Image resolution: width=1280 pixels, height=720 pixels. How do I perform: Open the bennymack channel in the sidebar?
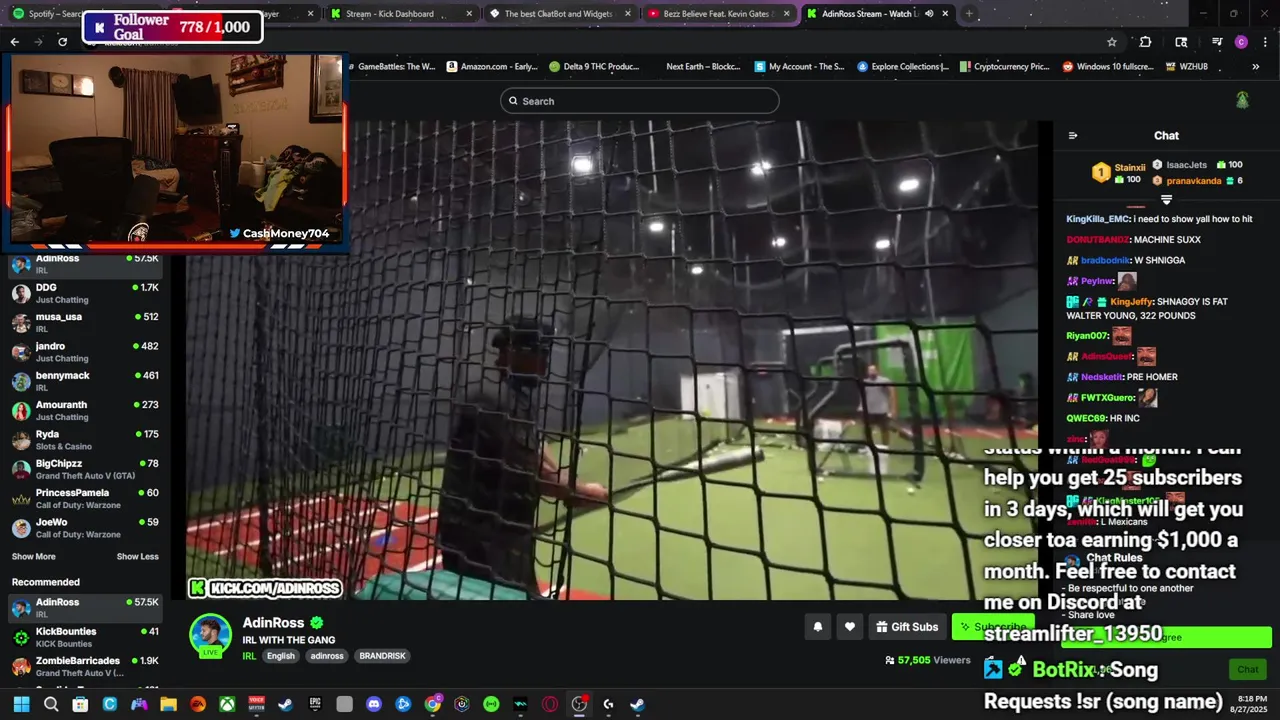85,381
